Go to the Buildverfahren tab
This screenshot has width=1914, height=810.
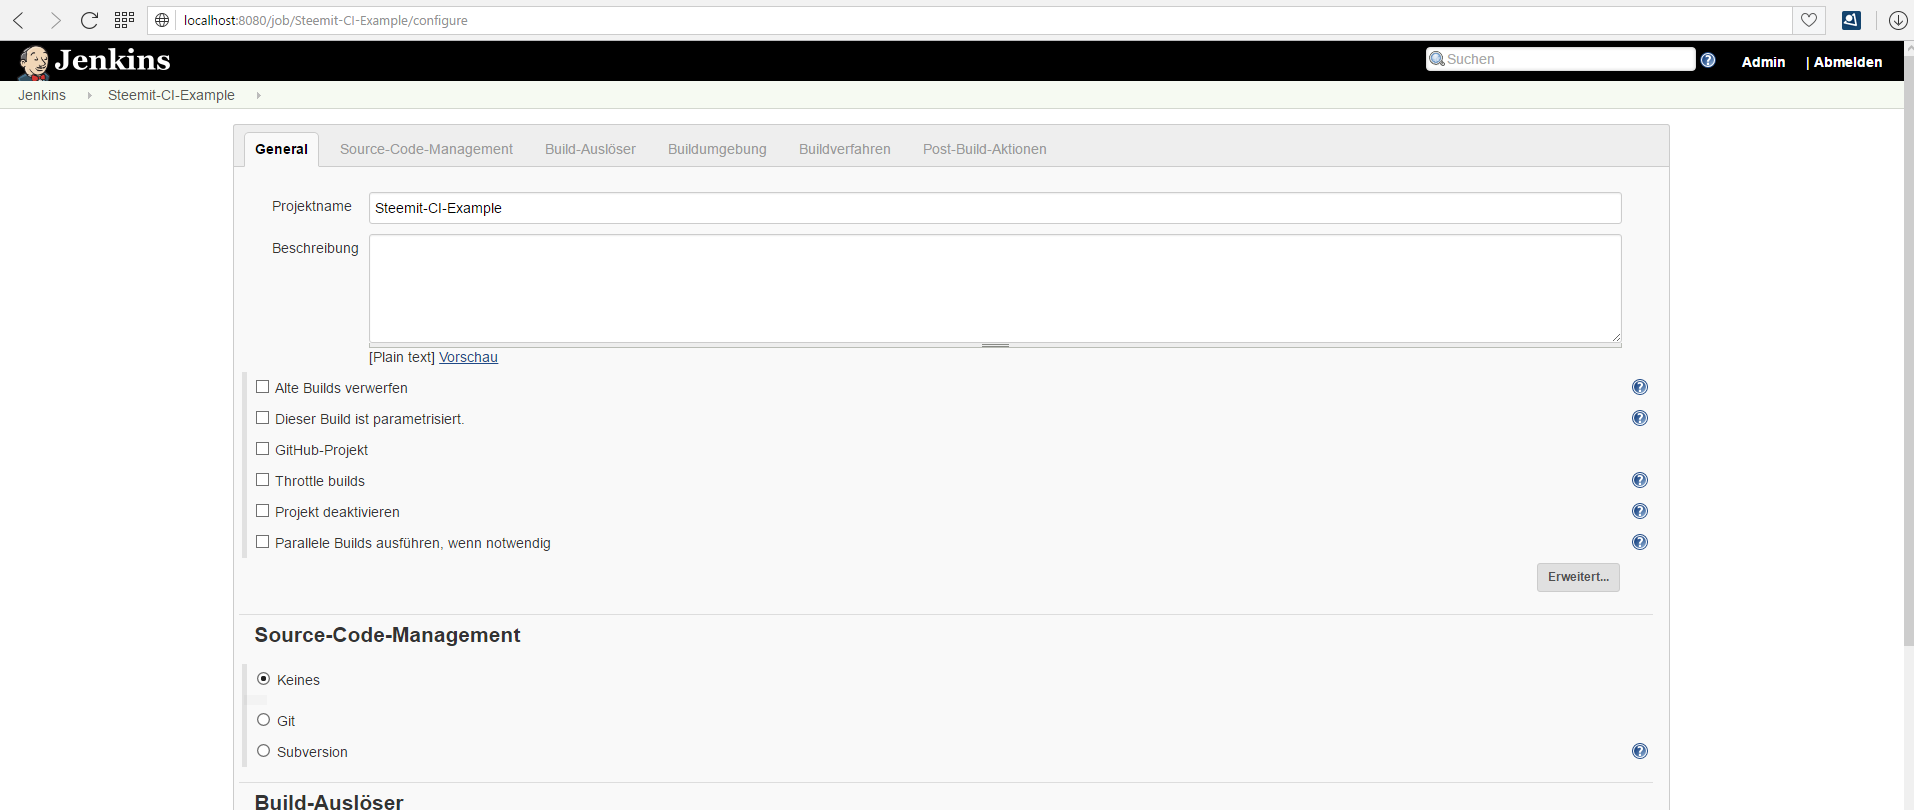[x=845, y=149]
